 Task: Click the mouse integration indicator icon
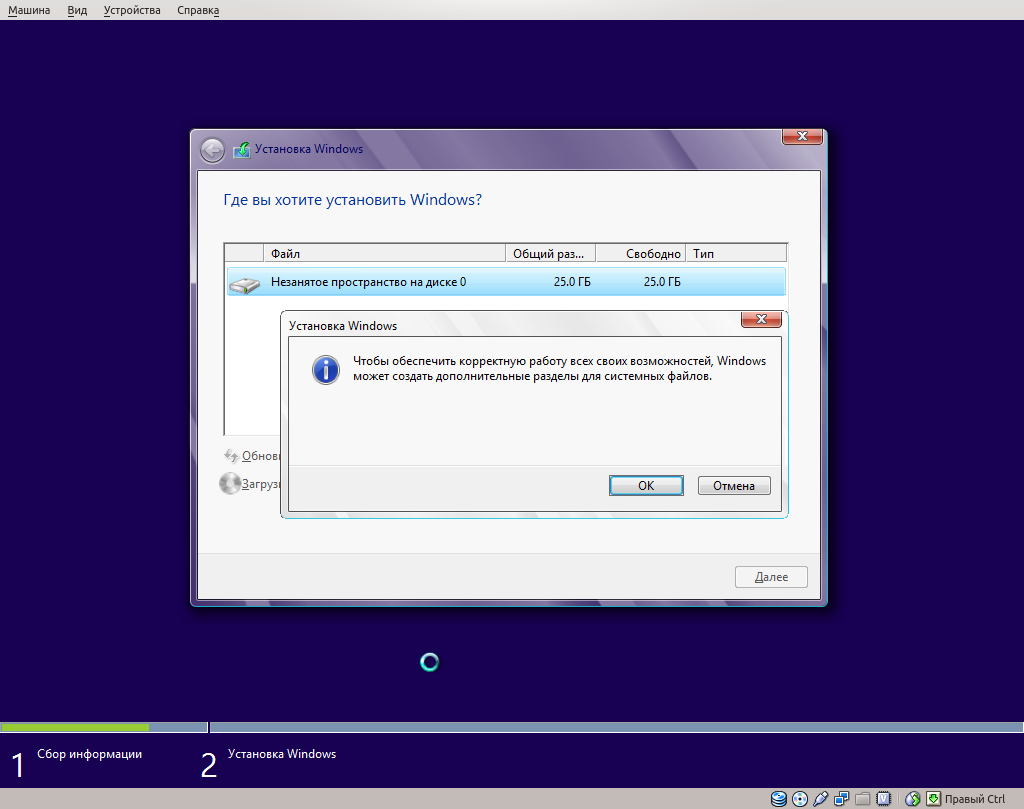pos(913,799)
